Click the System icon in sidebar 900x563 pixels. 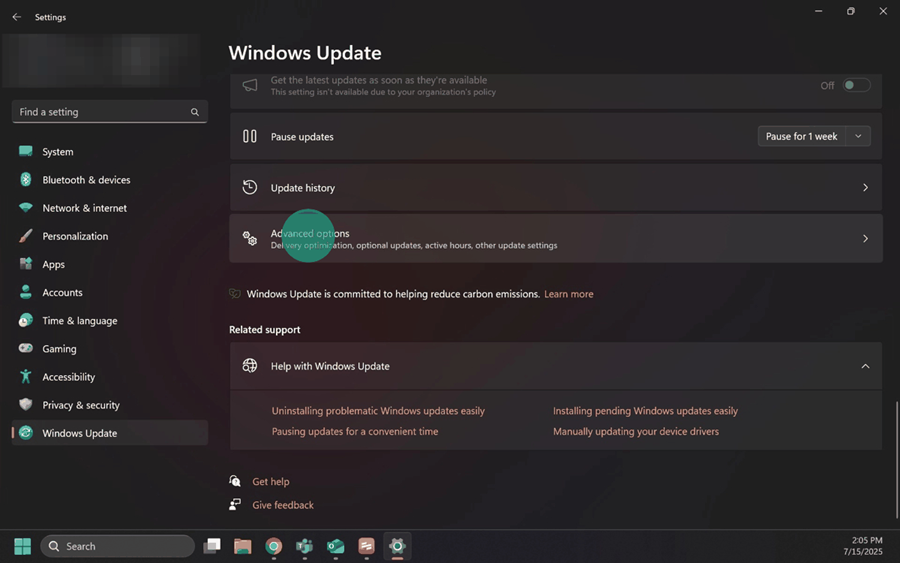[x=25, y=152]
